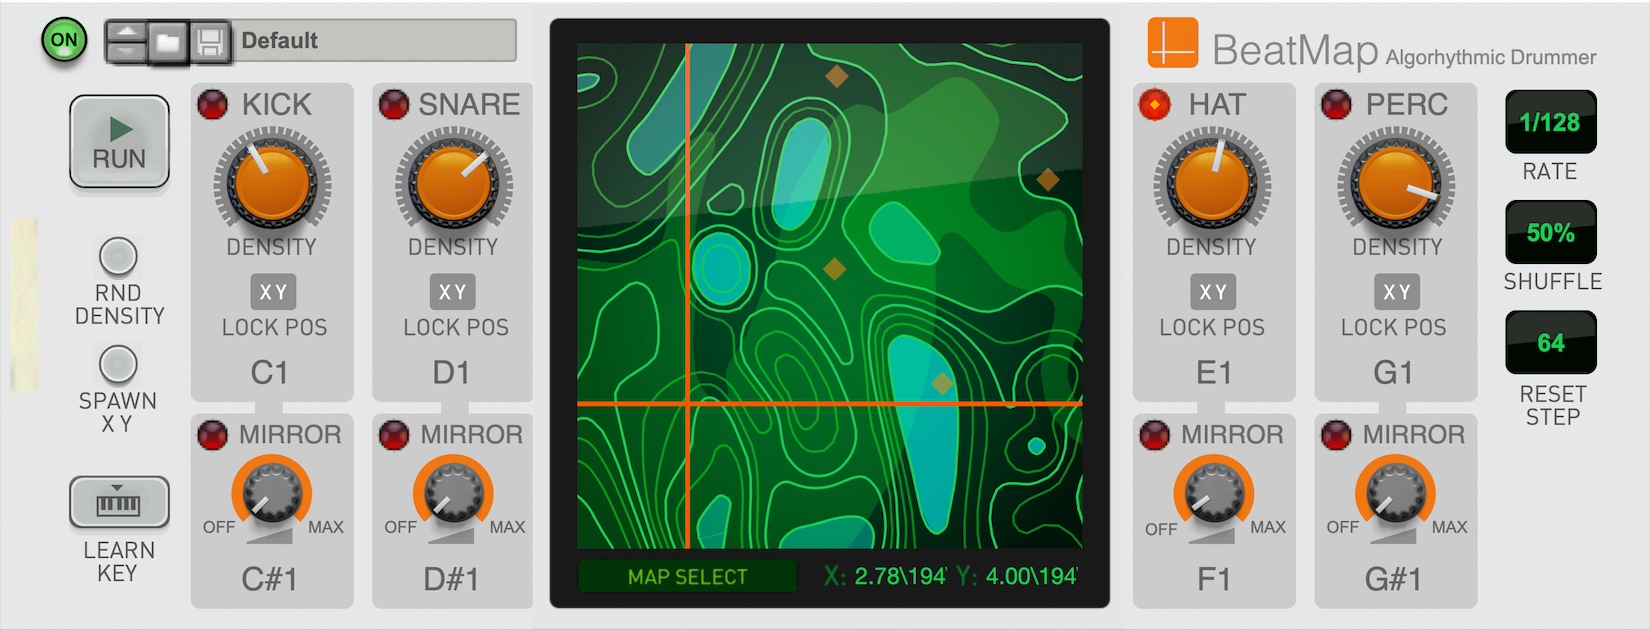
Task: Toggle the HAT channel LED
Action: coord(1155,104)
